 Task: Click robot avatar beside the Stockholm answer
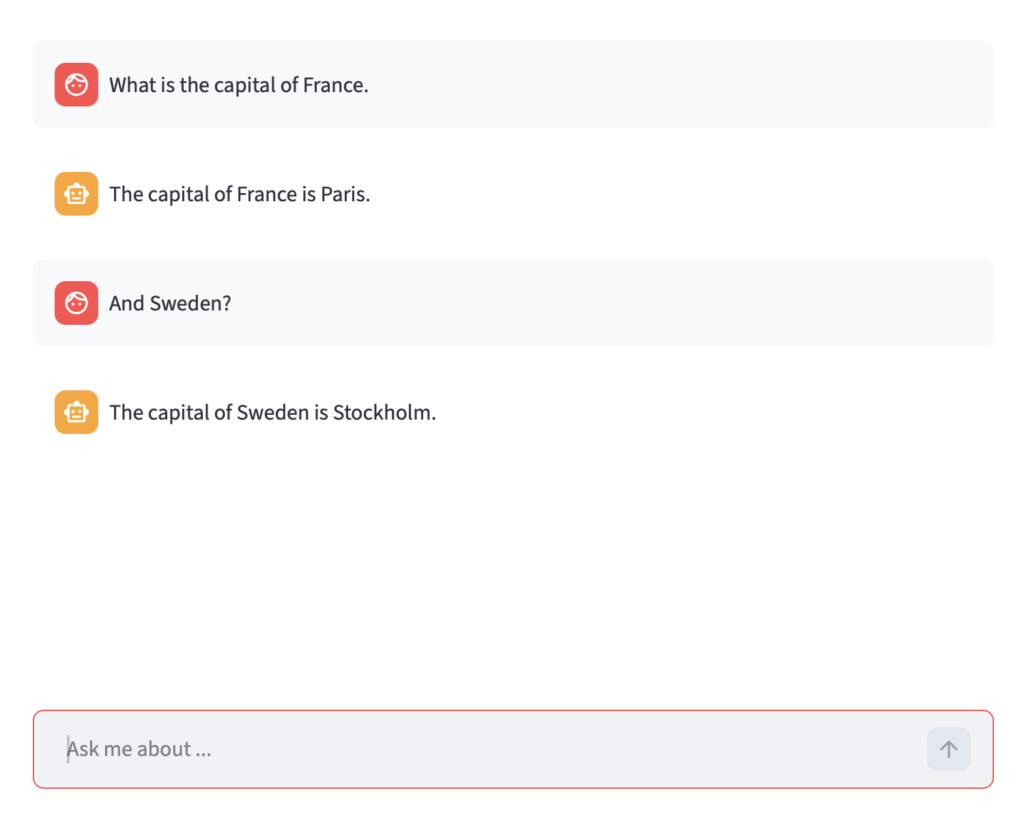[x=76, y=412]
